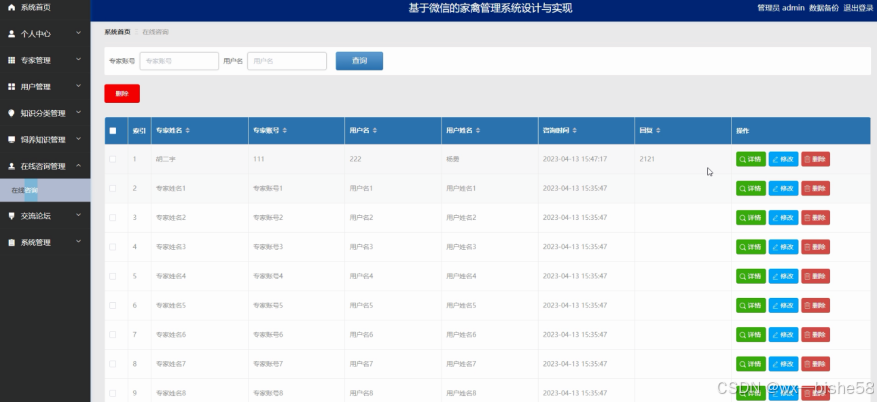Click 删除 for 专家姓名6 row
878x403 pixels.
815,335
